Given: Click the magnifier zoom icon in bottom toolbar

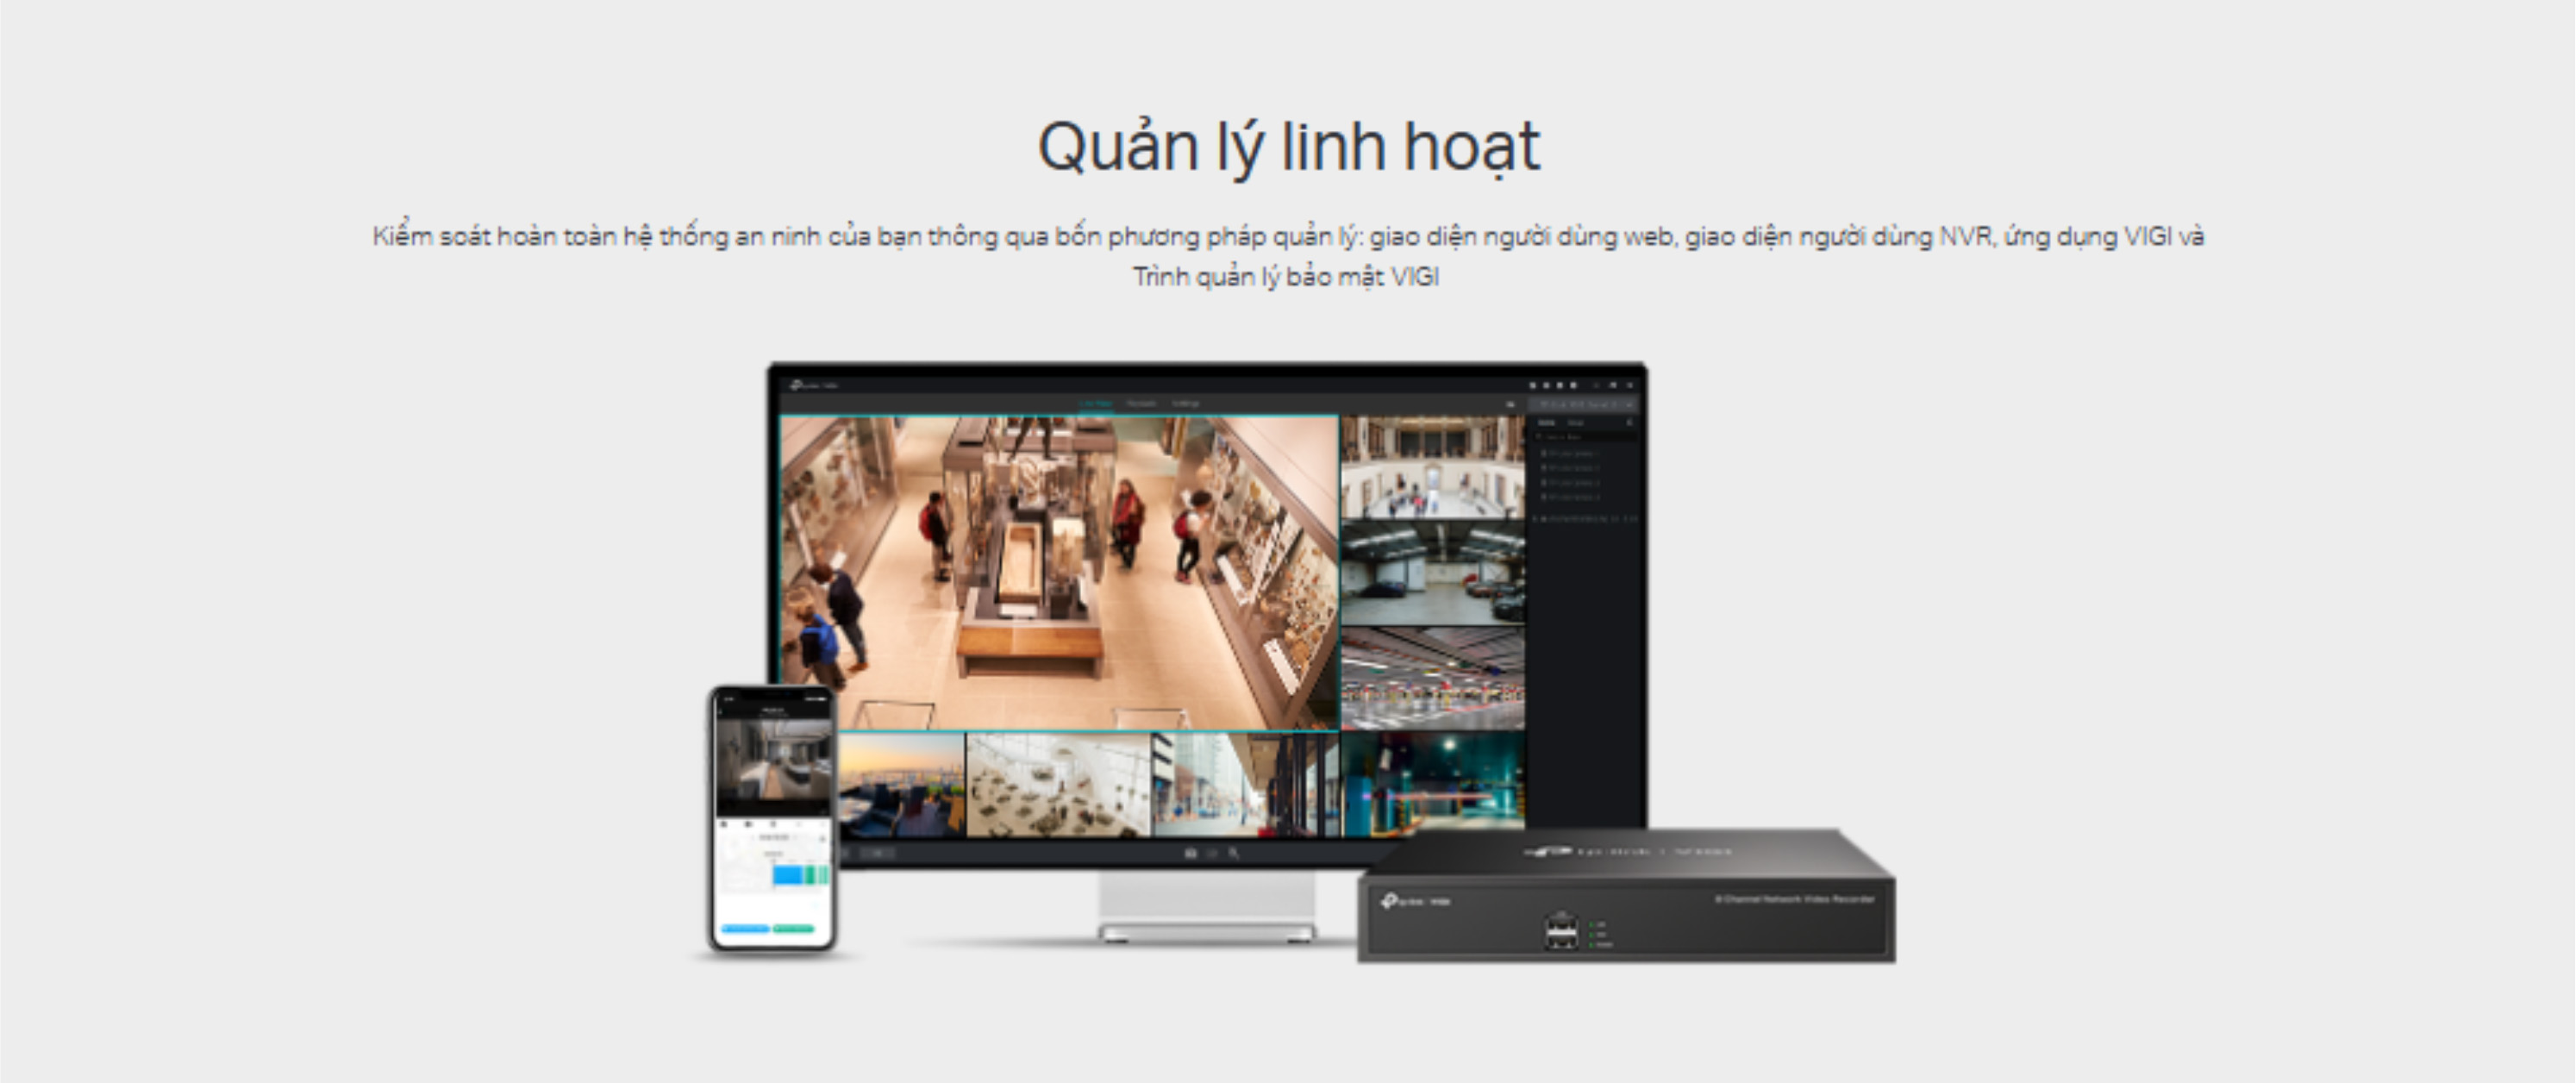Looking at the screenshot, I should 1234,853.
